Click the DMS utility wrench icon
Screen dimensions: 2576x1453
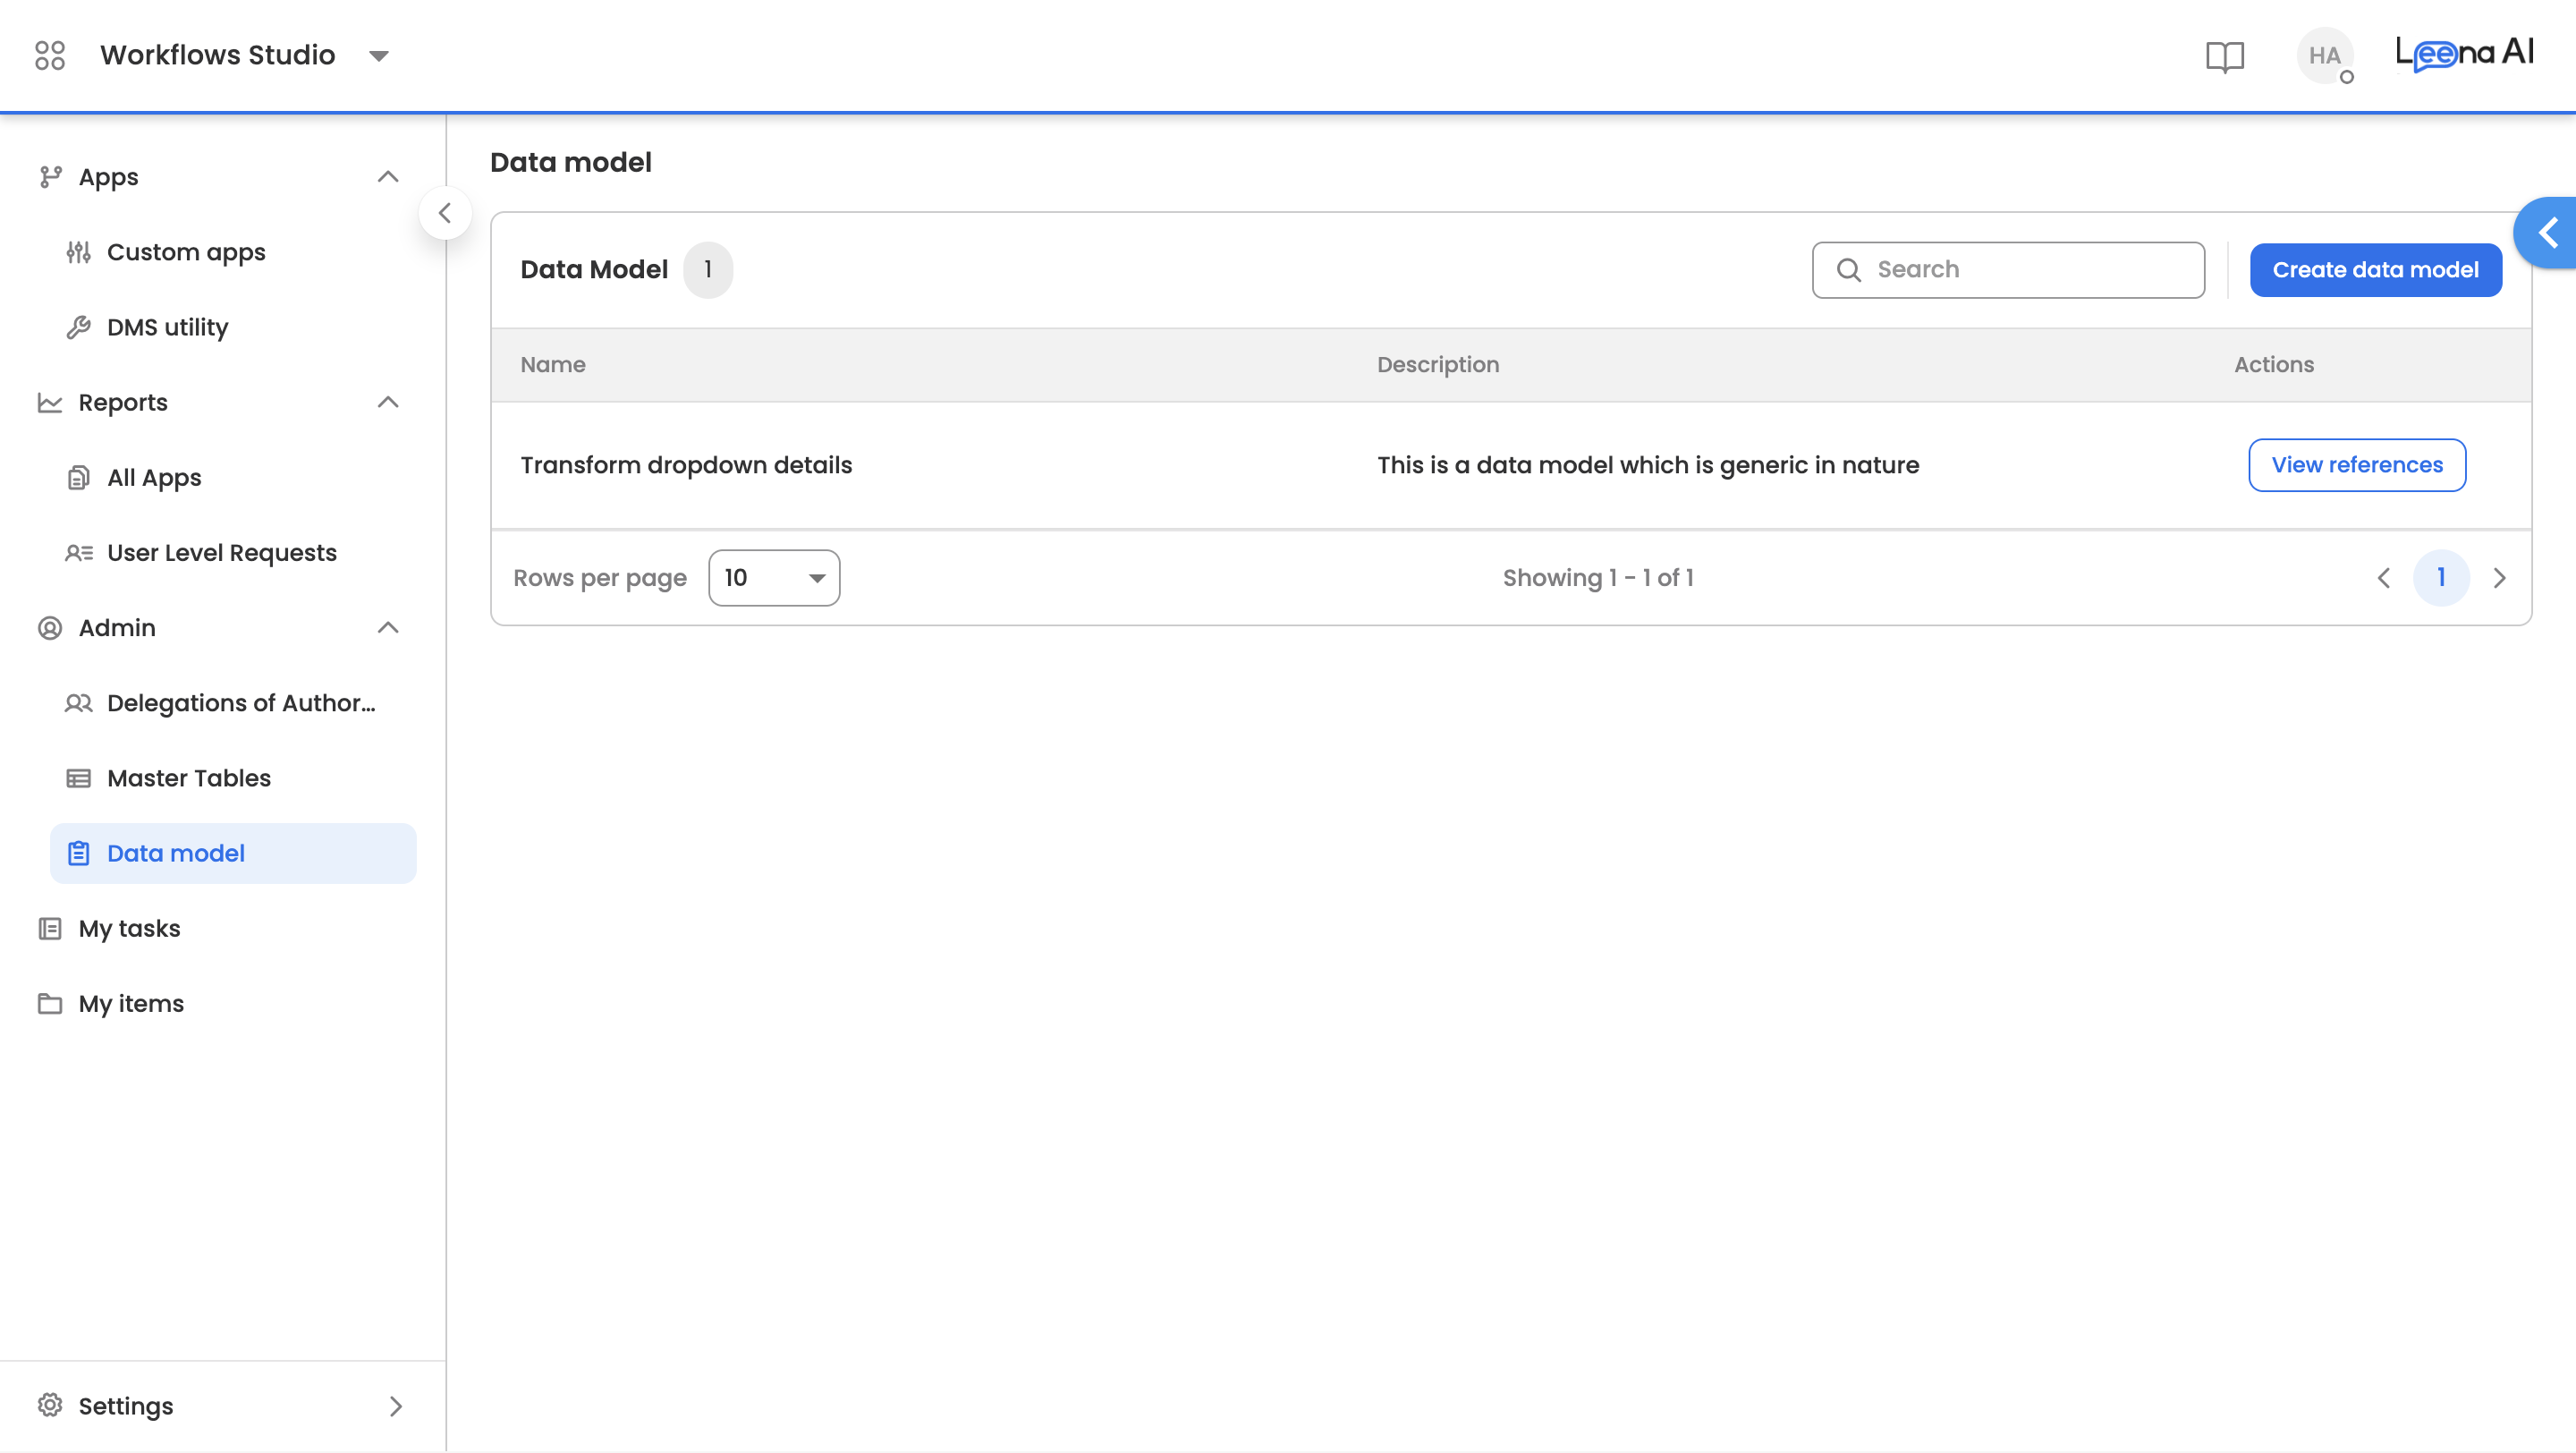[x=79, y=327]
